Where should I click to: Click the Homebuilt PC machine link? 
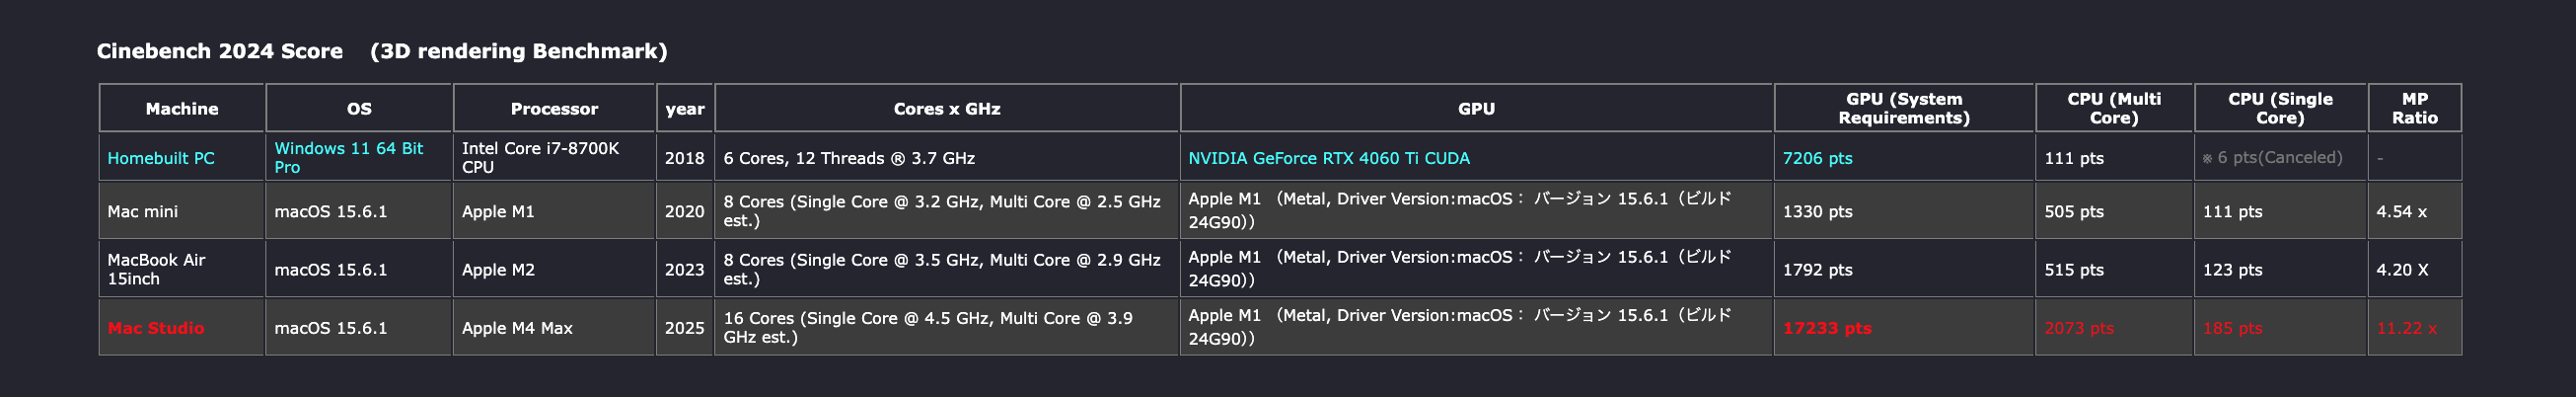[160, 158]
